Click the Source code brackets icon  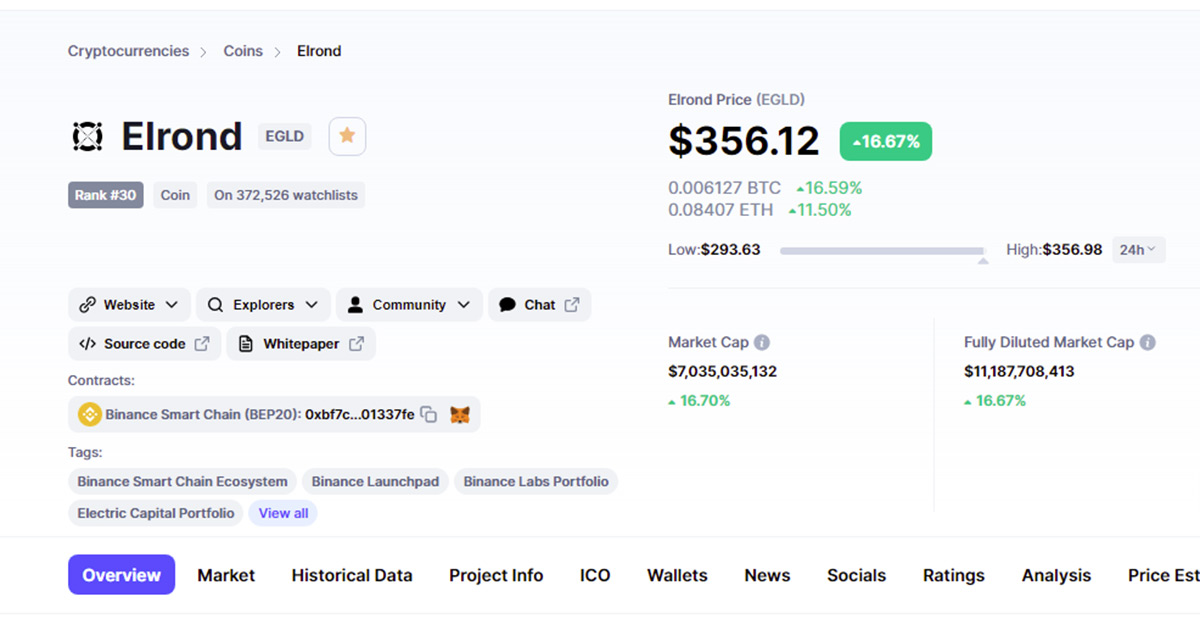click(x=87, y=344)
